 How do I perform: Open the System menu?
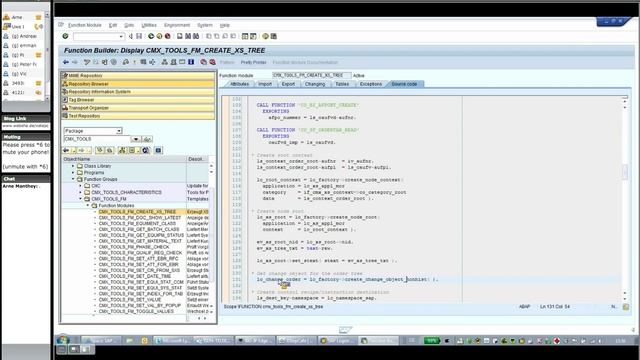pos(204,25)
